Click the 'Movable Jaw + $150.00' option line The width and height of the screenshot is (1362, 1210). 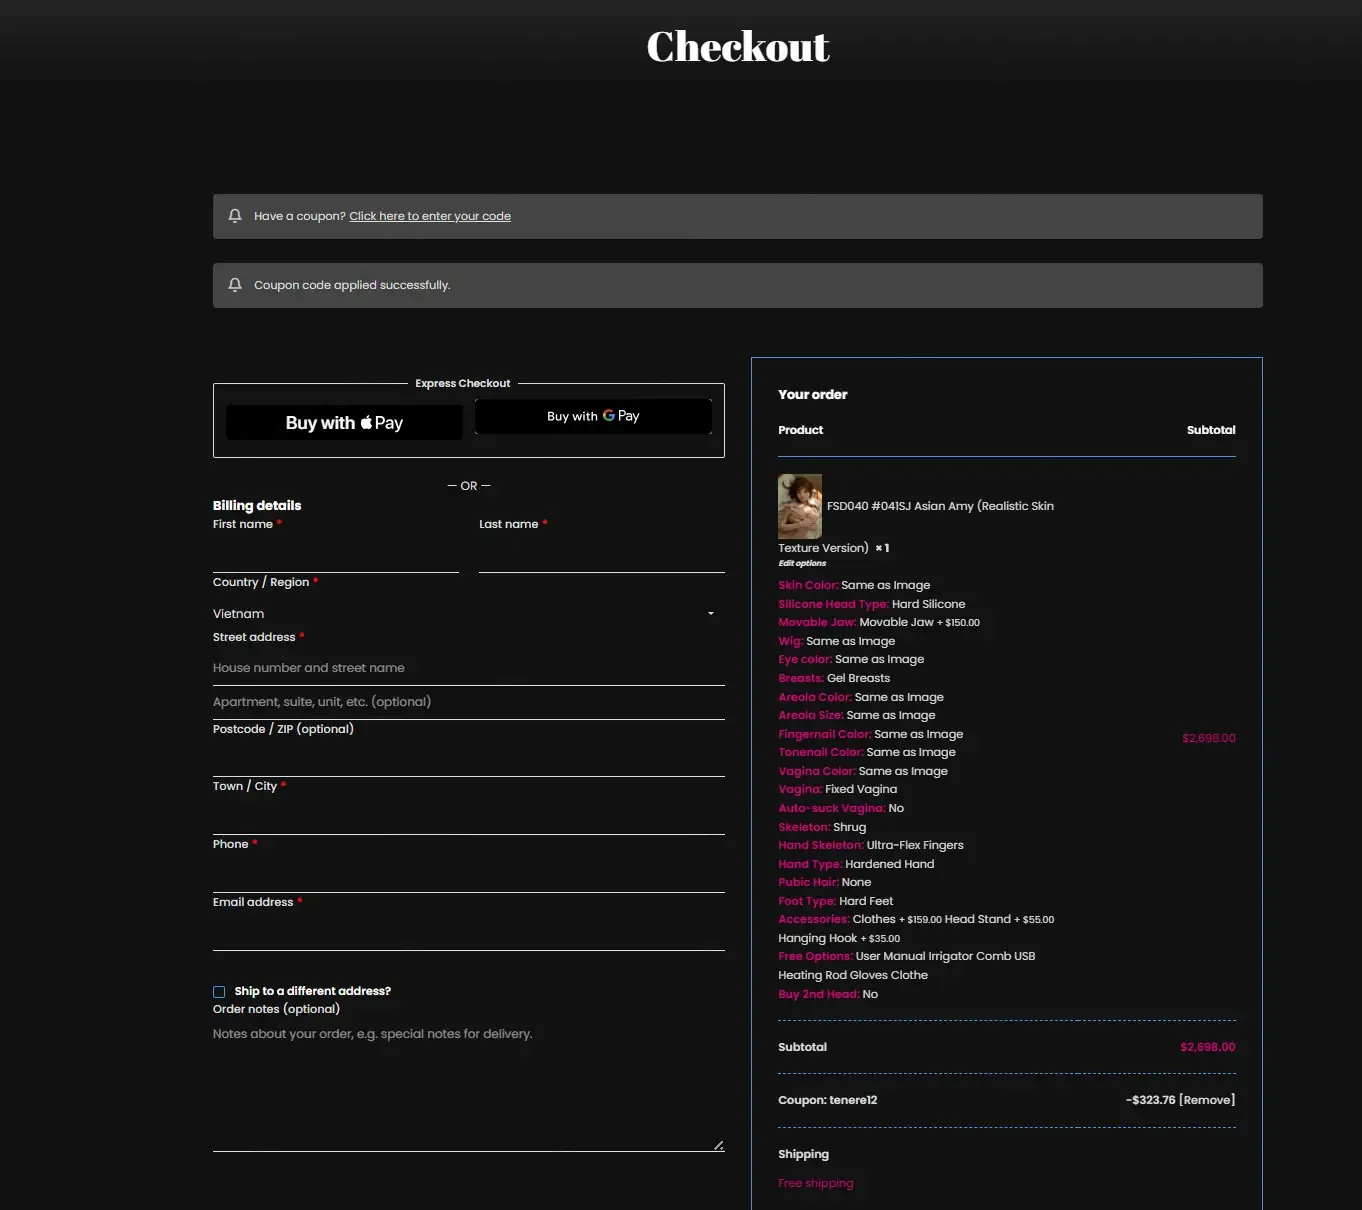click(x=879, y=622)
